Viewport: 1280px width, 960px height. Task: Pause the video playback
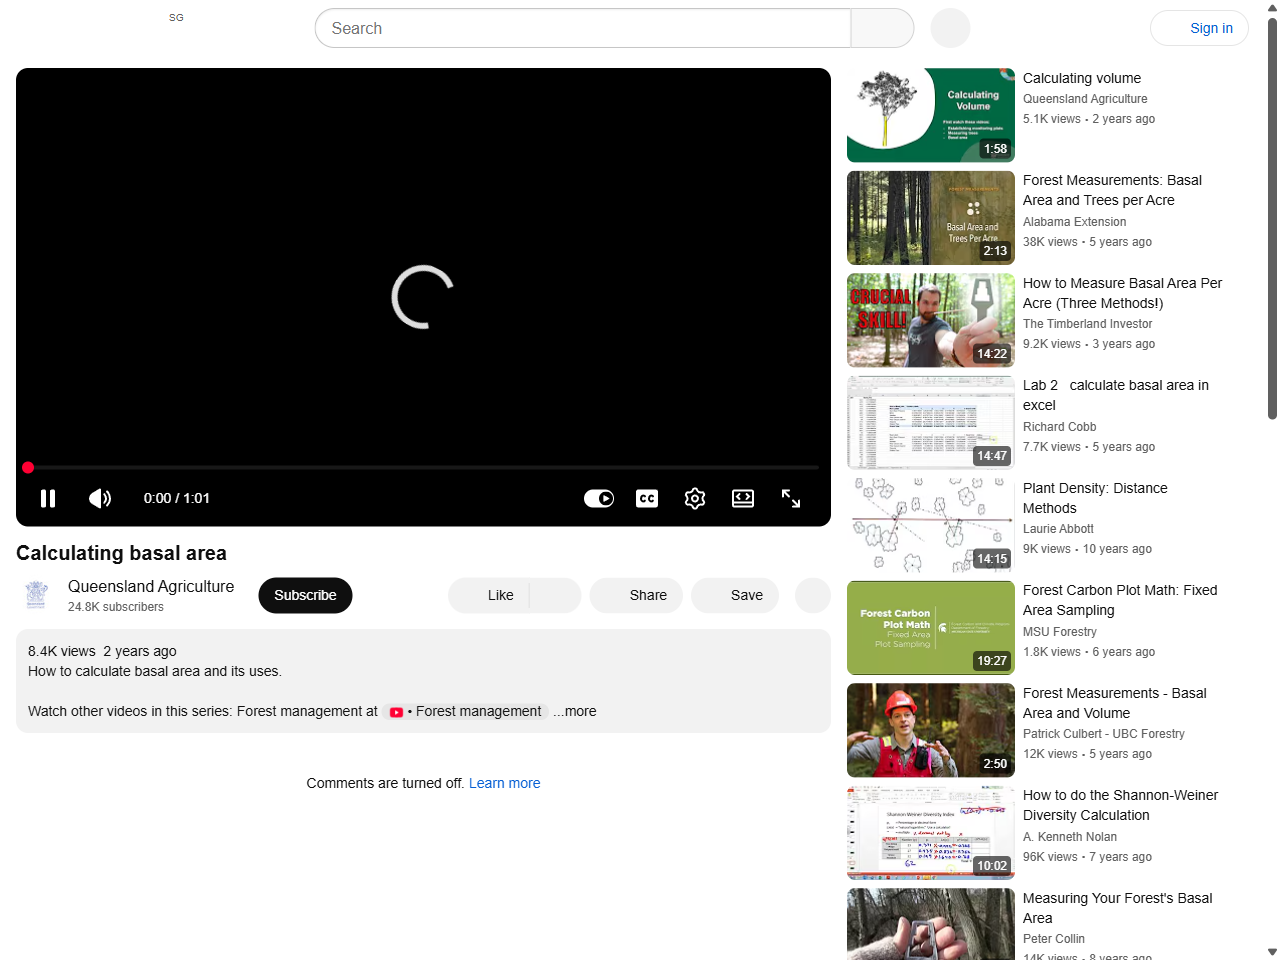(x=47, y=498)
